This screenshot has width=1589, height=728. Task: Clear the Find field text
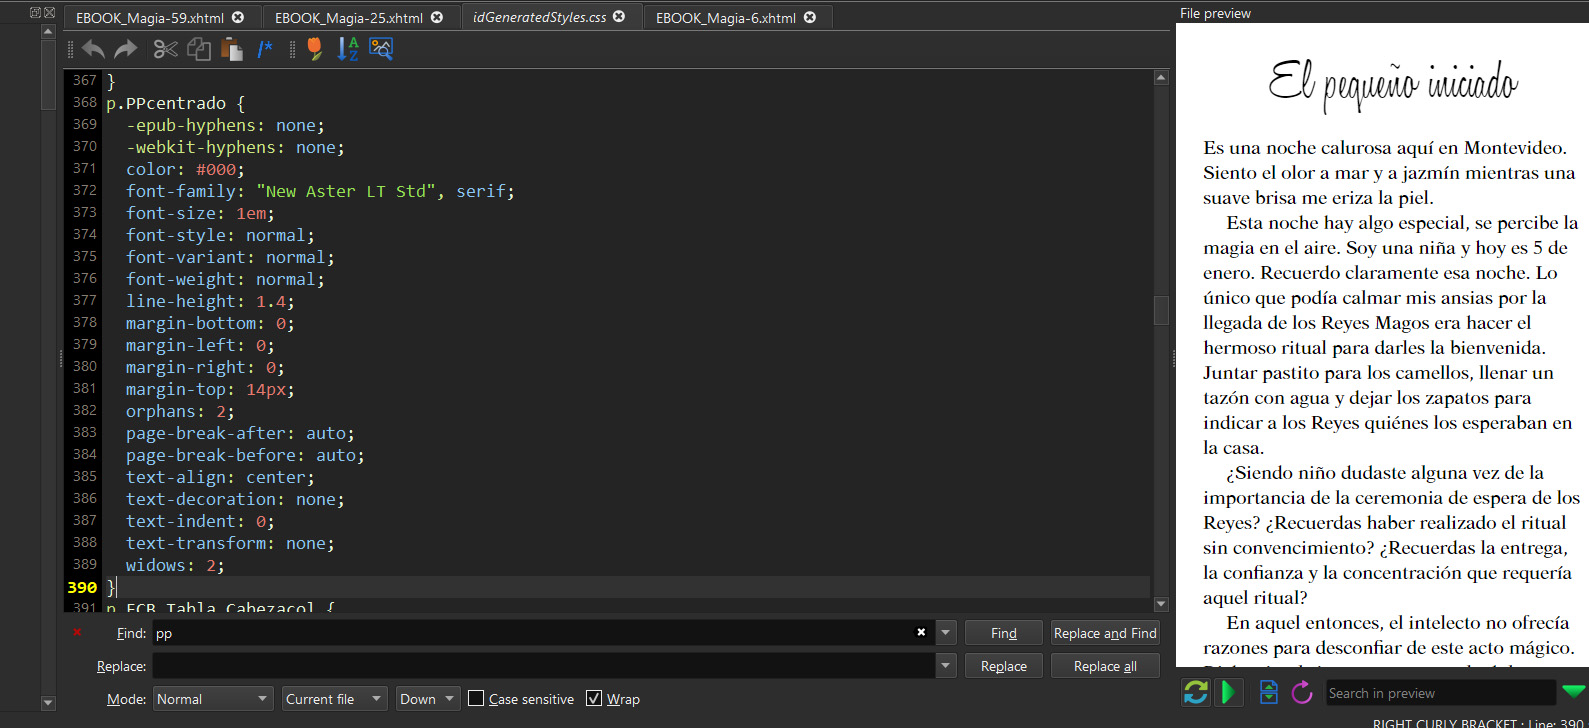pyautogui.click(x=921, y=632)
